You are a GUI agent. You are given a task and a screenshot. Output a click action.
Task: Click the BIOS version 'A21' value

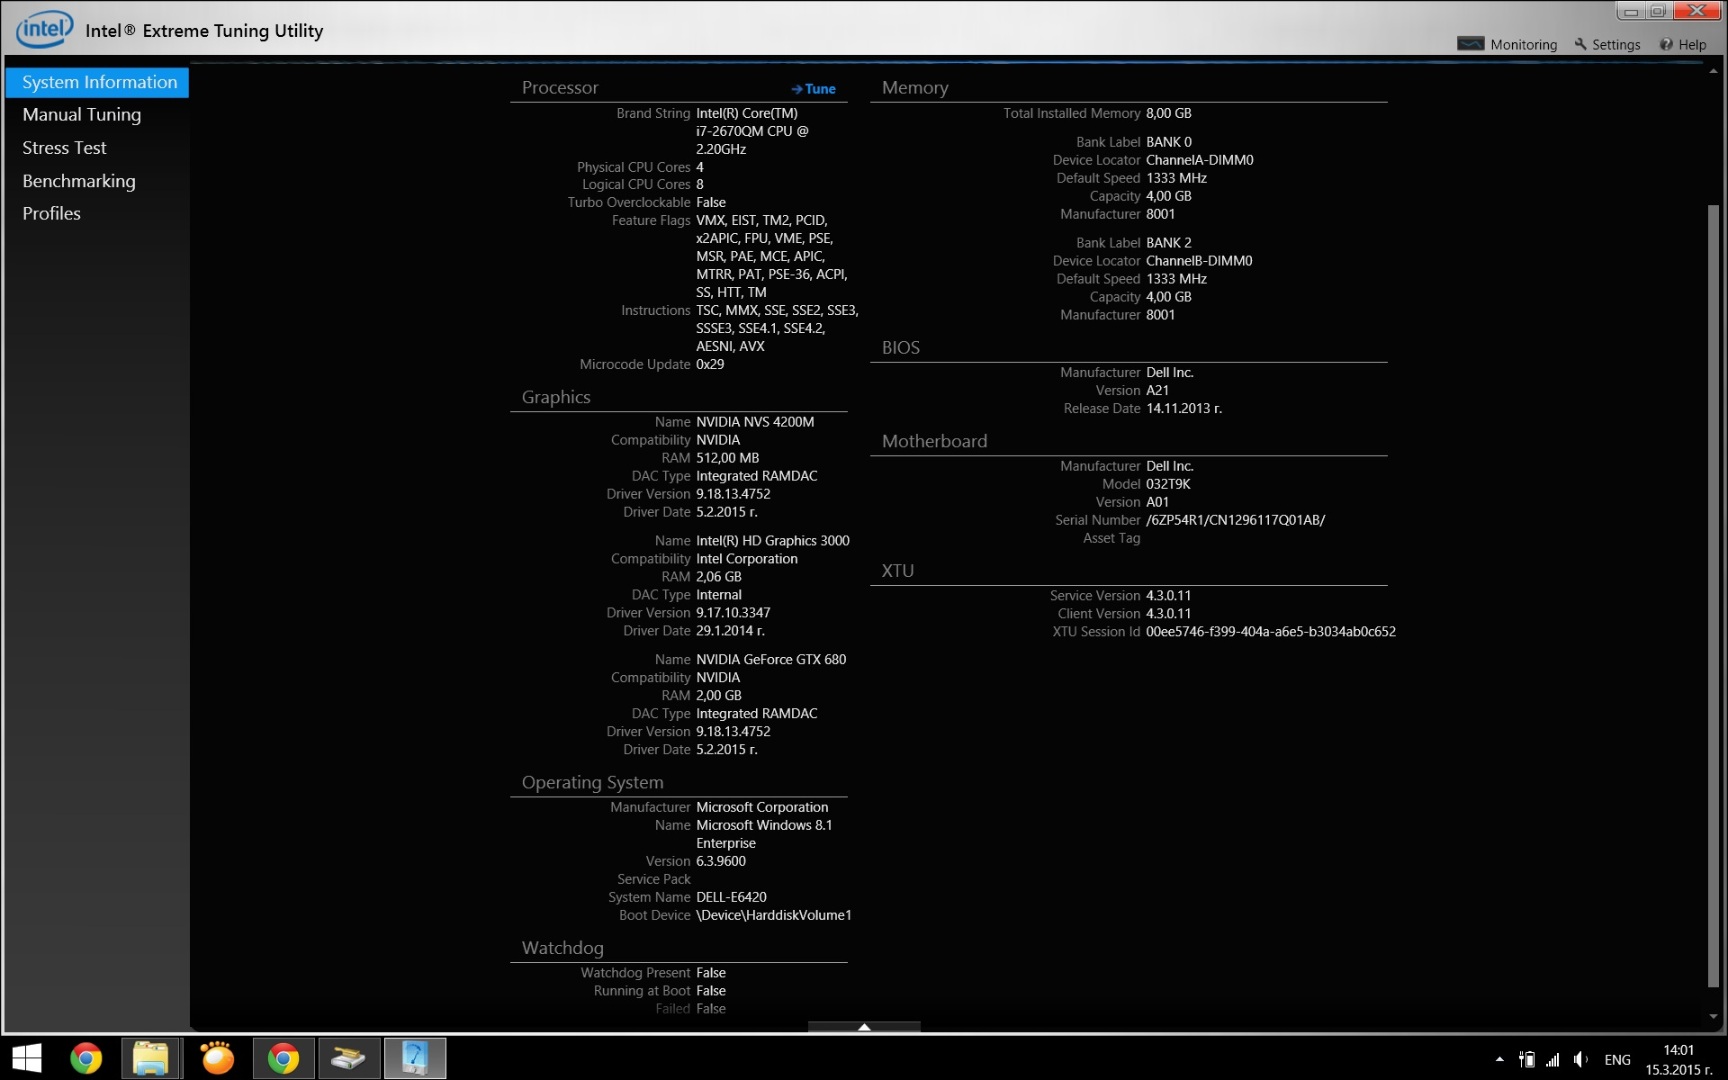point(1157,391)
